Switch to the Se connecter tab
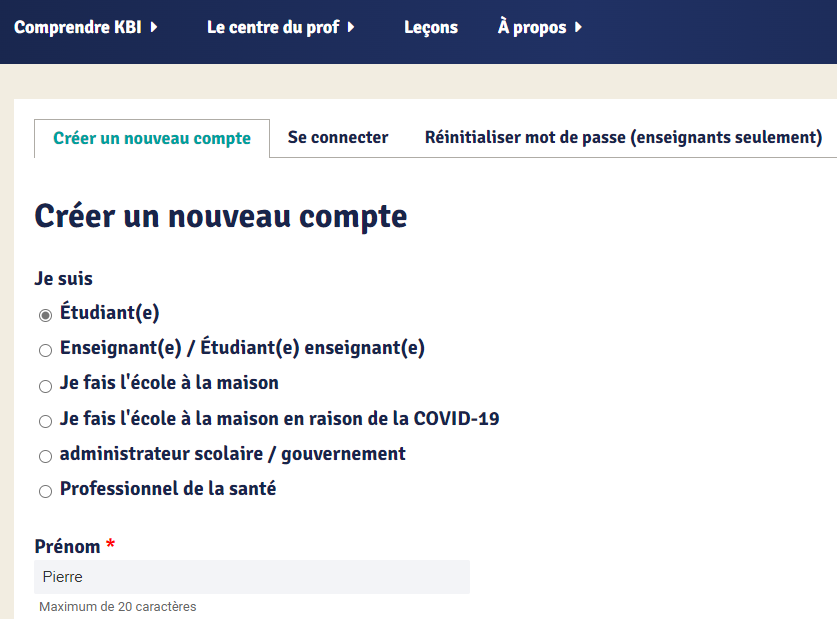Screen dimensions: 837x619 338,137
